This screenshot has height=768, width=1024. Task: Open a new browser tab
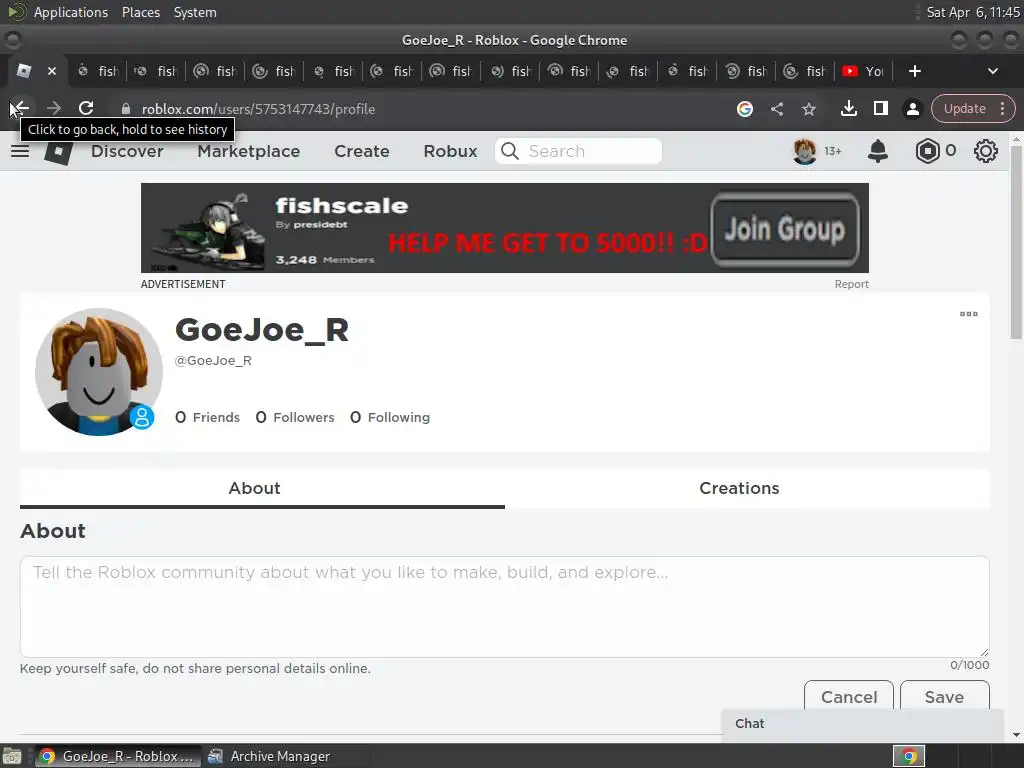914,71
